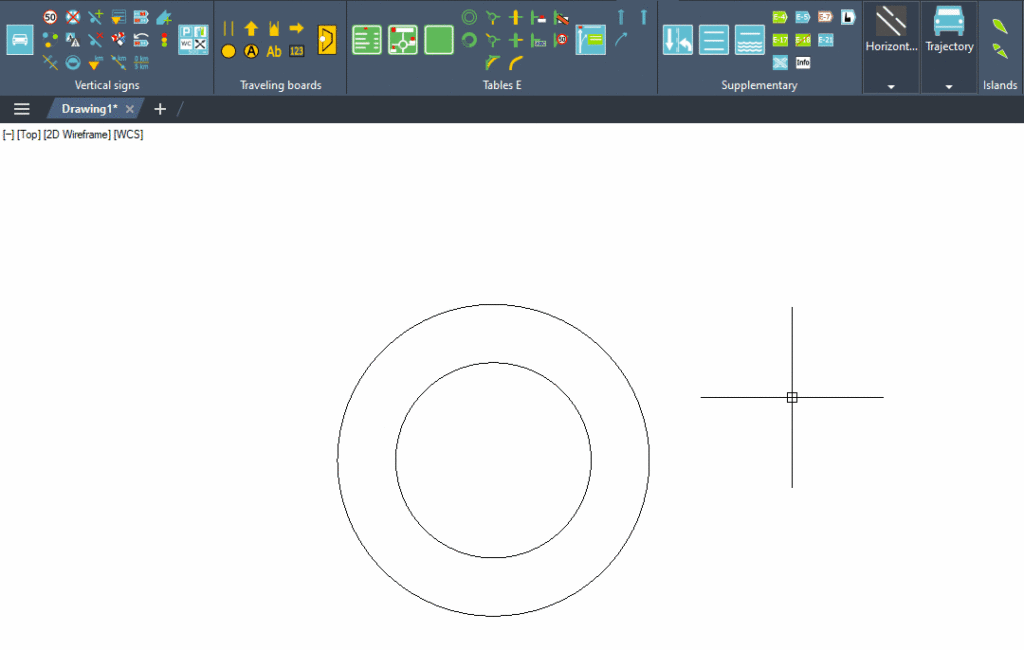Click the Traveling boards panel title

point(281,85)
